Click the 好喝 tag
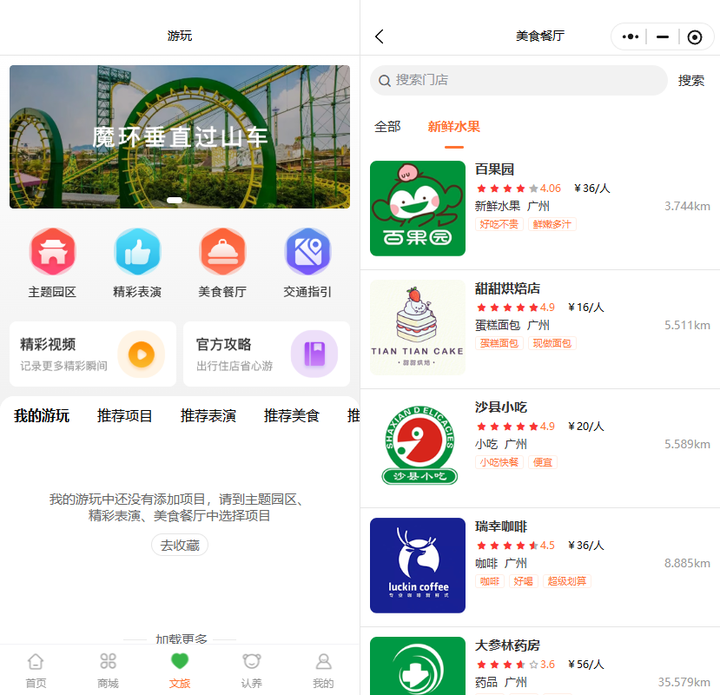The height and width of the screenshot is (695, 720). 523,581
